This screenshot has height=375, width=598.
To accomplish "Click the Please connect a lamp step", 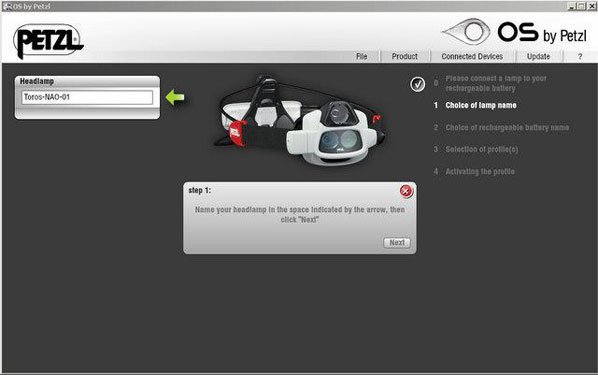I will (x=496, y=83).
